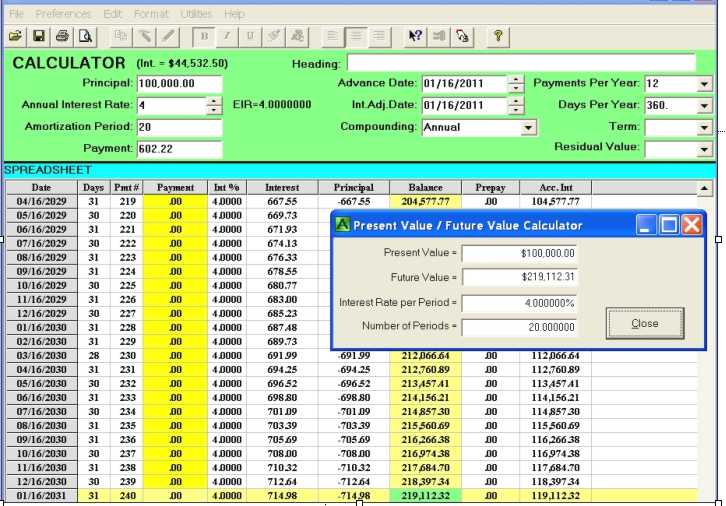Open the Utilities menu
The image size is (726, 506).
point(196,14)
